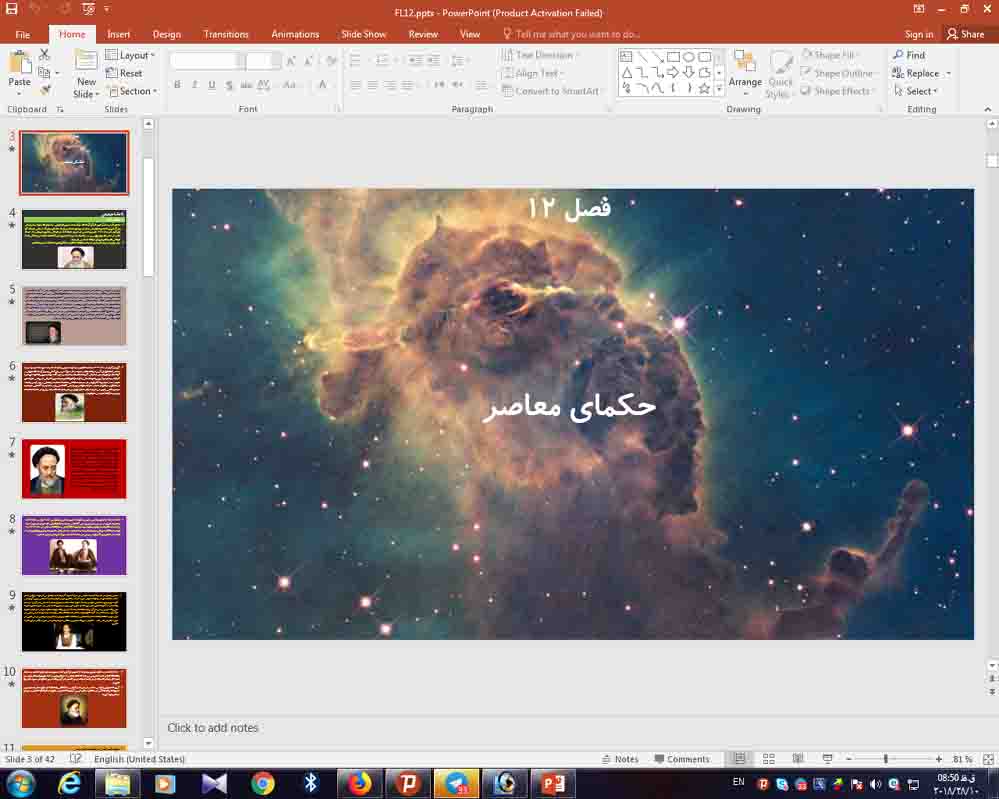This screenshot has height=799, width=999.
Task: Open the New Slide dropdown
Action: [x=85, y=92]
